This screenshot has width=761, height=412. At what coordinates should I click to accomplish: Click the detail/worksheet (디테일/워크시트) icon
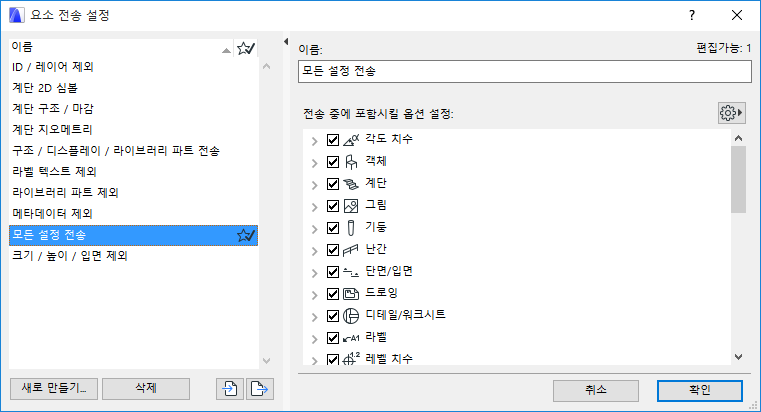click(351, 316)
